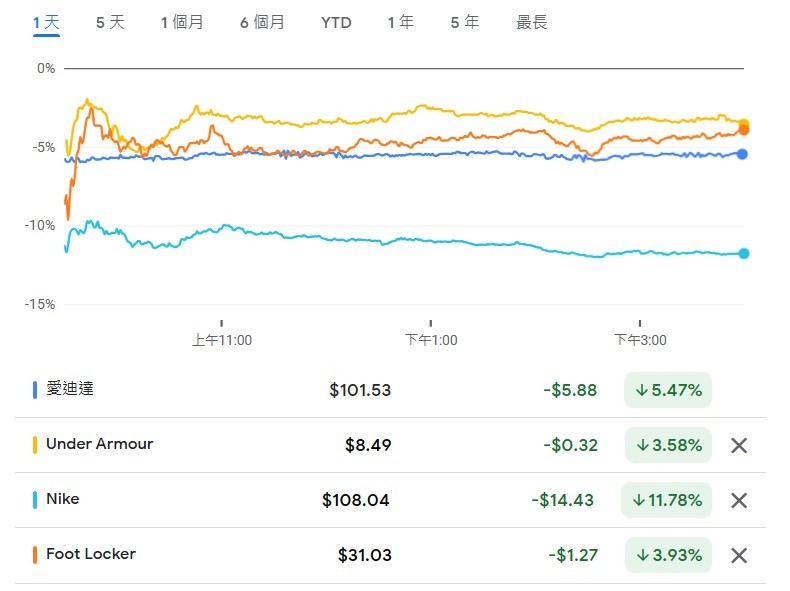Image resolution: width=790 pixels, height=591 pixels.
Task: Switch to the 1 年 view
Action: [400, 22]
